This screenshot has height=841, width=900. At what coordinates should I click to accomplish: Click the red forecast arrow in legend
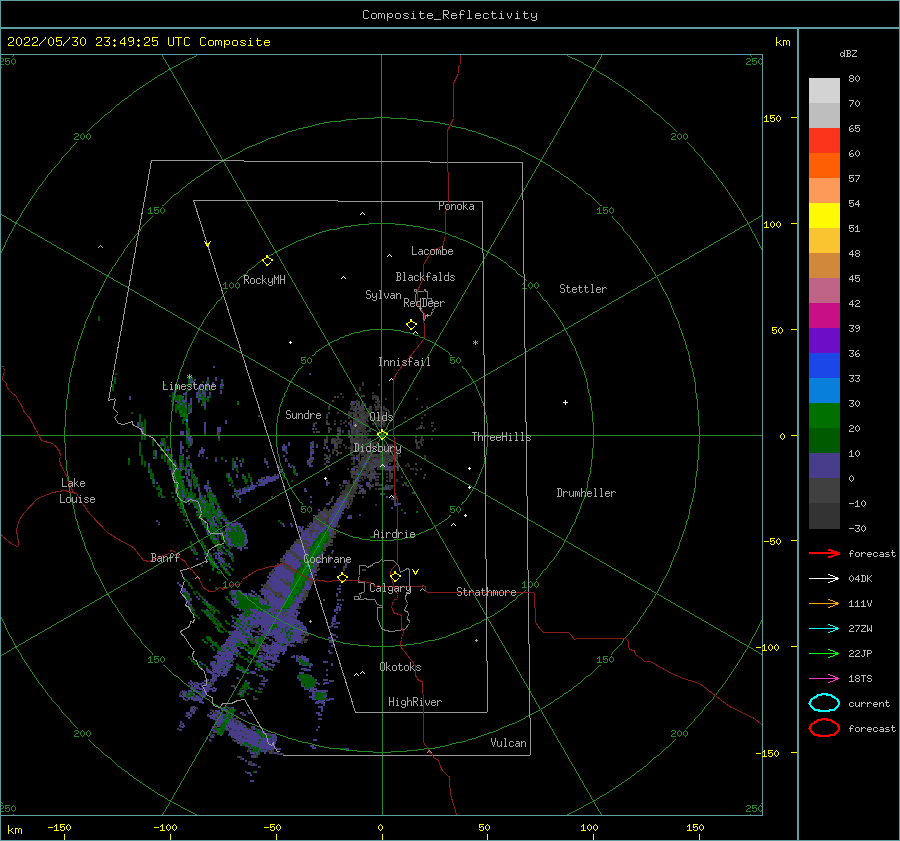pos(824,553)
